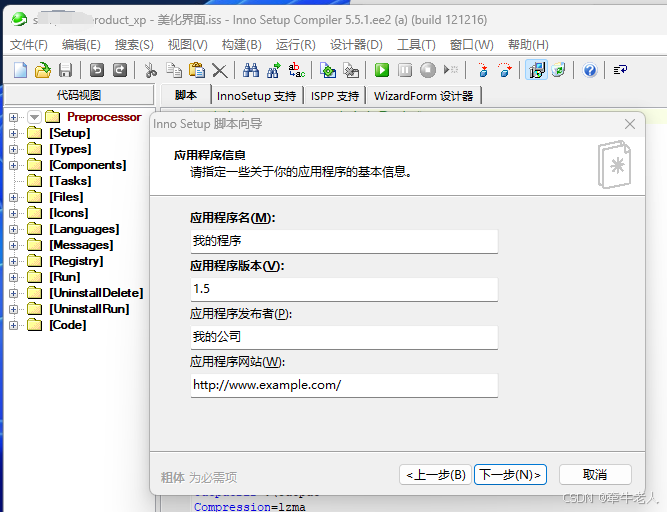Image resolution: width=667 pixels, height=512 pixels.
Task: Click the Redo toolbar icon
Action: pos(120,70)
